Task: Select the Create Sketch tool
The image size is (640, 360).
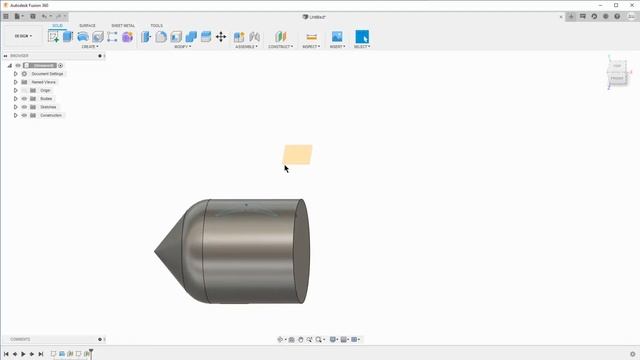Action: click(53, 37)
